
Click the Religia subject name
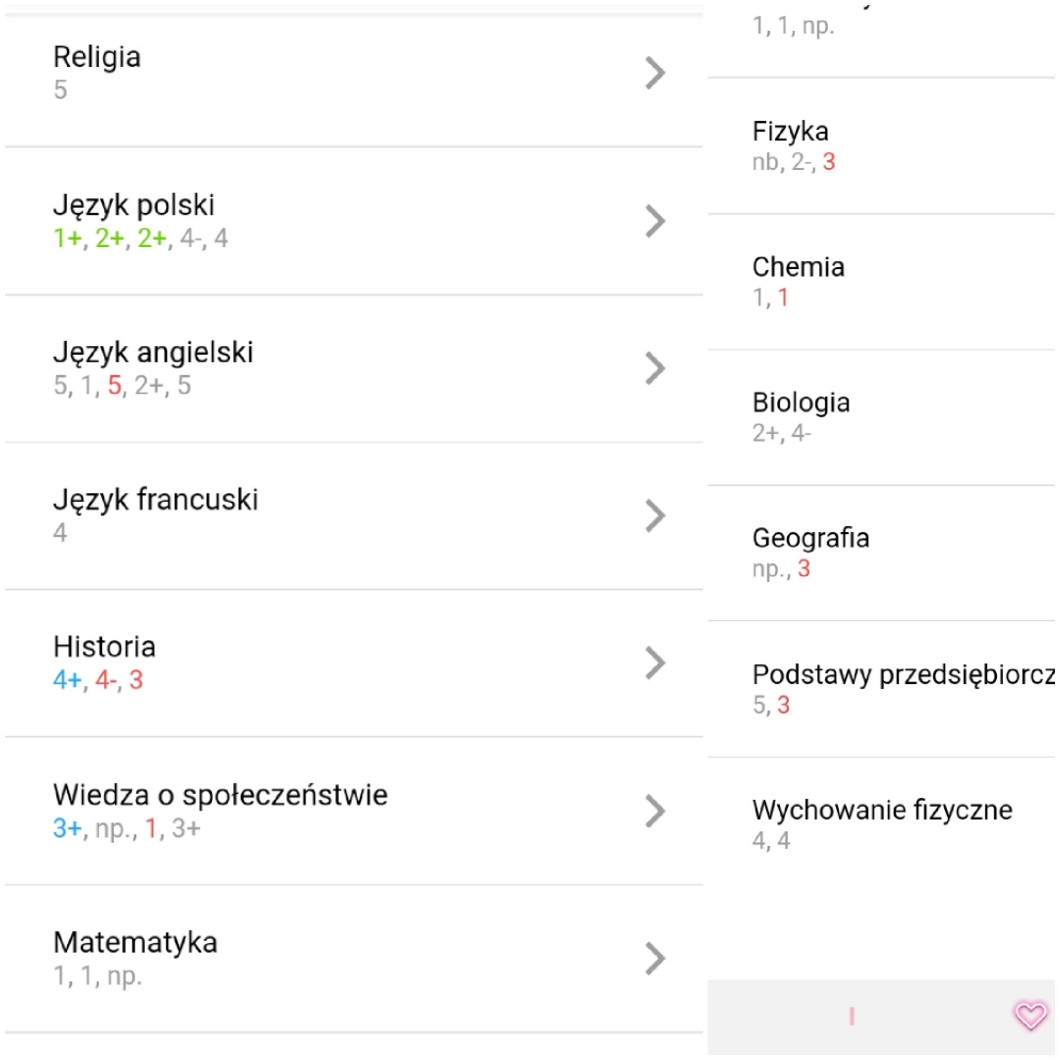97,57
